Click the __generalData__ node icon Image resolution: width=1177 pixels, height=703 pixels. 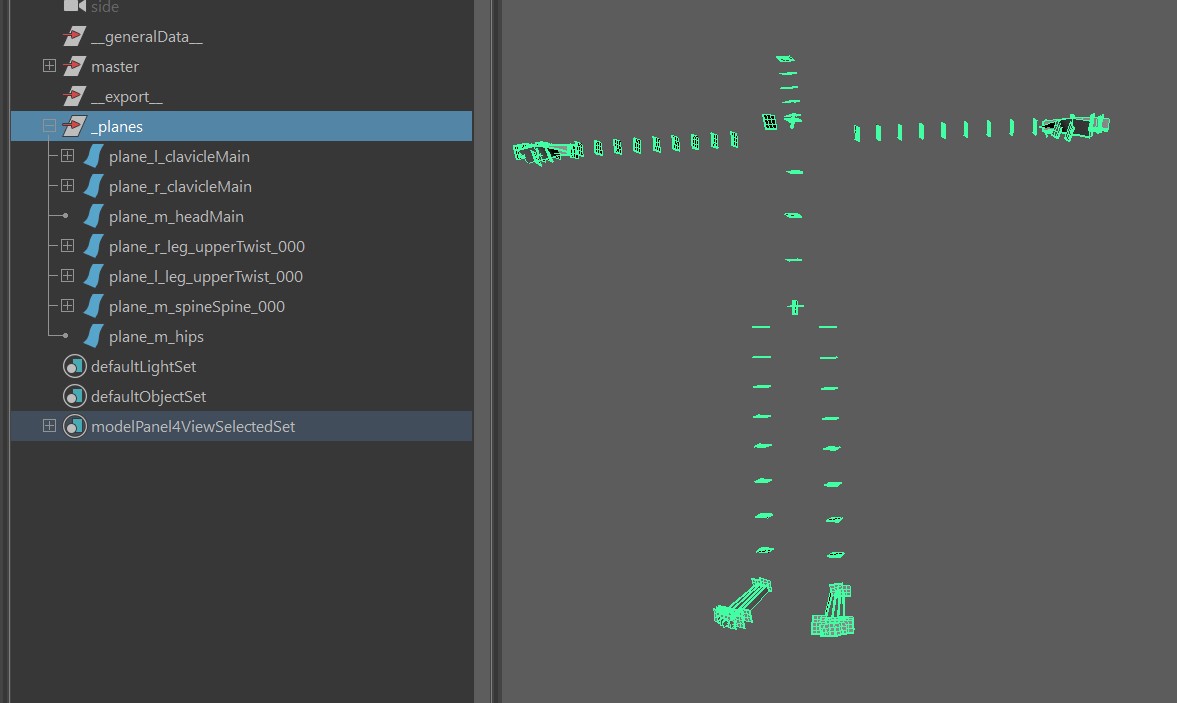tap(73, 37)
